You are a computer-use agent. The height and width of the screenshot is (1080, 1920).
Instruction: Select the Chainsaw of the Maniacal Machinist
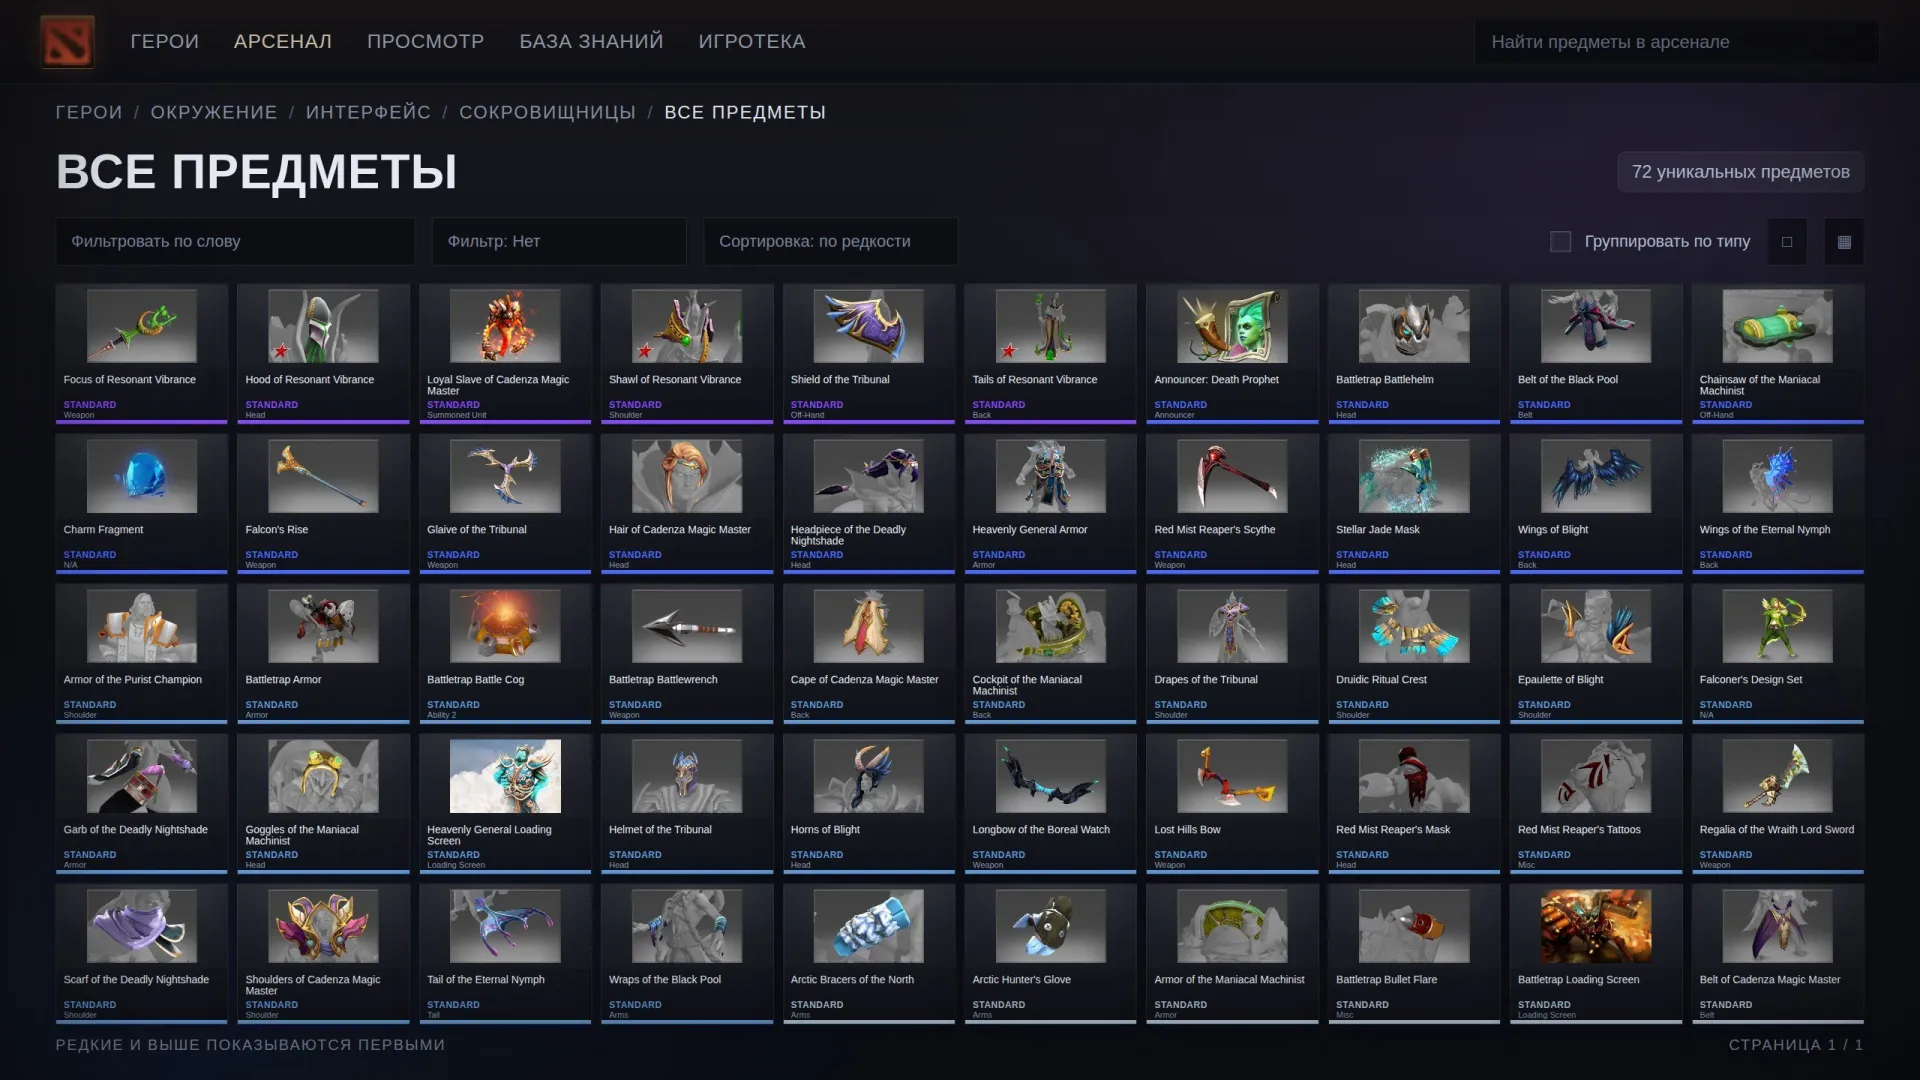[x=1778, y=354]
